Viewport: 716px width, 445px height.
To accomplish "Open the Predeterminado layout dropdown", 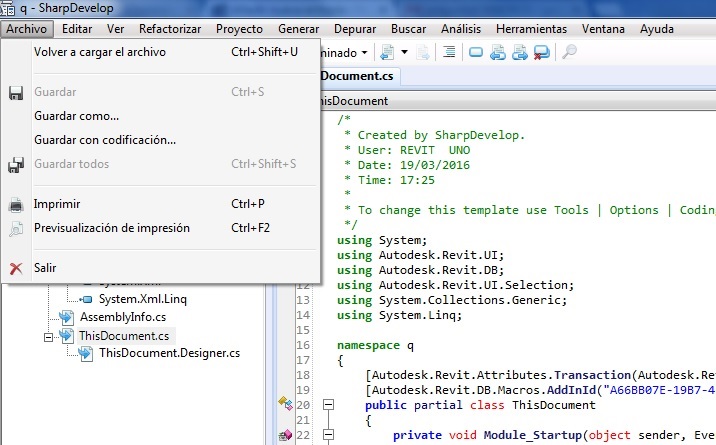I will click(364, 52).
